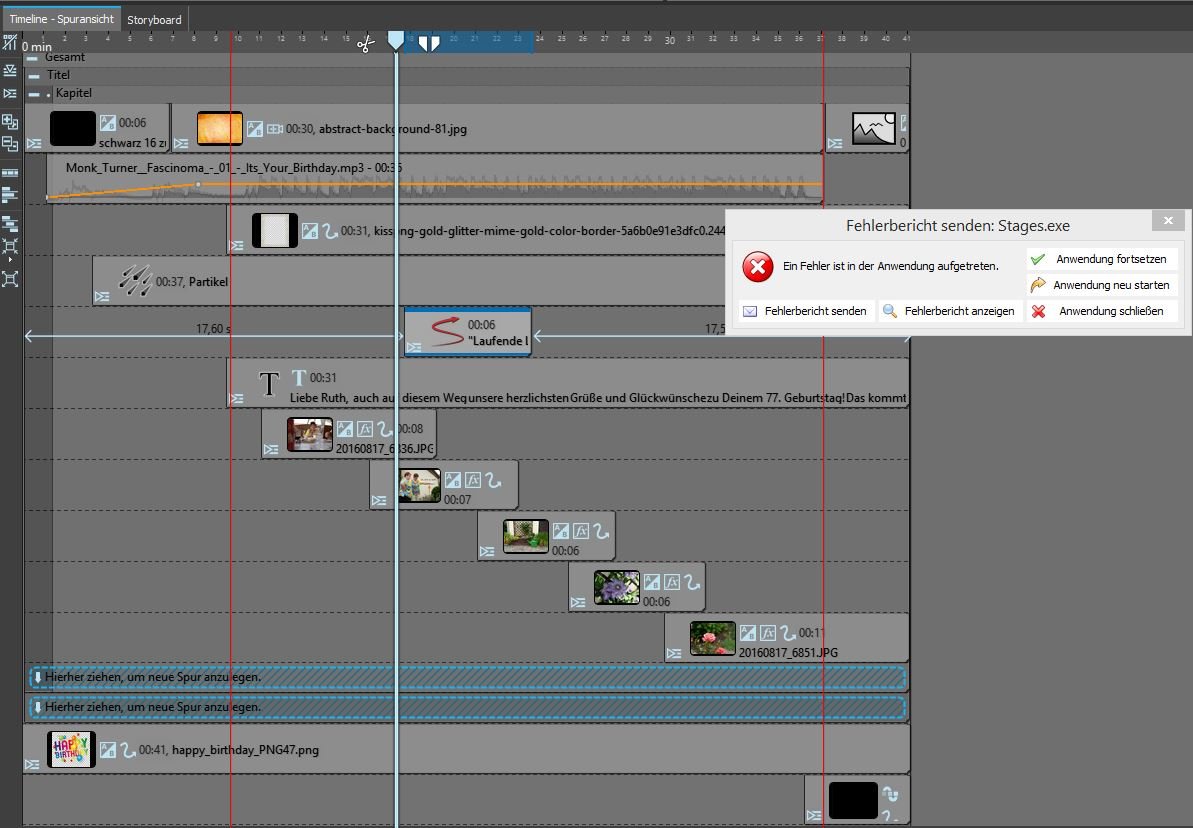Click the remove track icon in left toolbar
Image resolution: width=1193 pixels, height=828 pixels.
10,144
